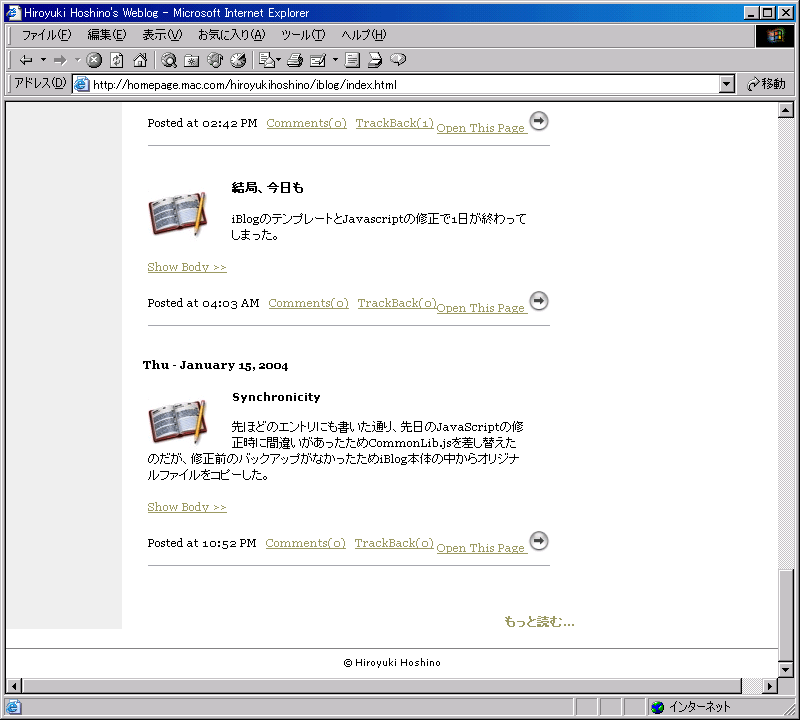Click the book icon next to 結局、今日も
800x720 pixels.
178,214
